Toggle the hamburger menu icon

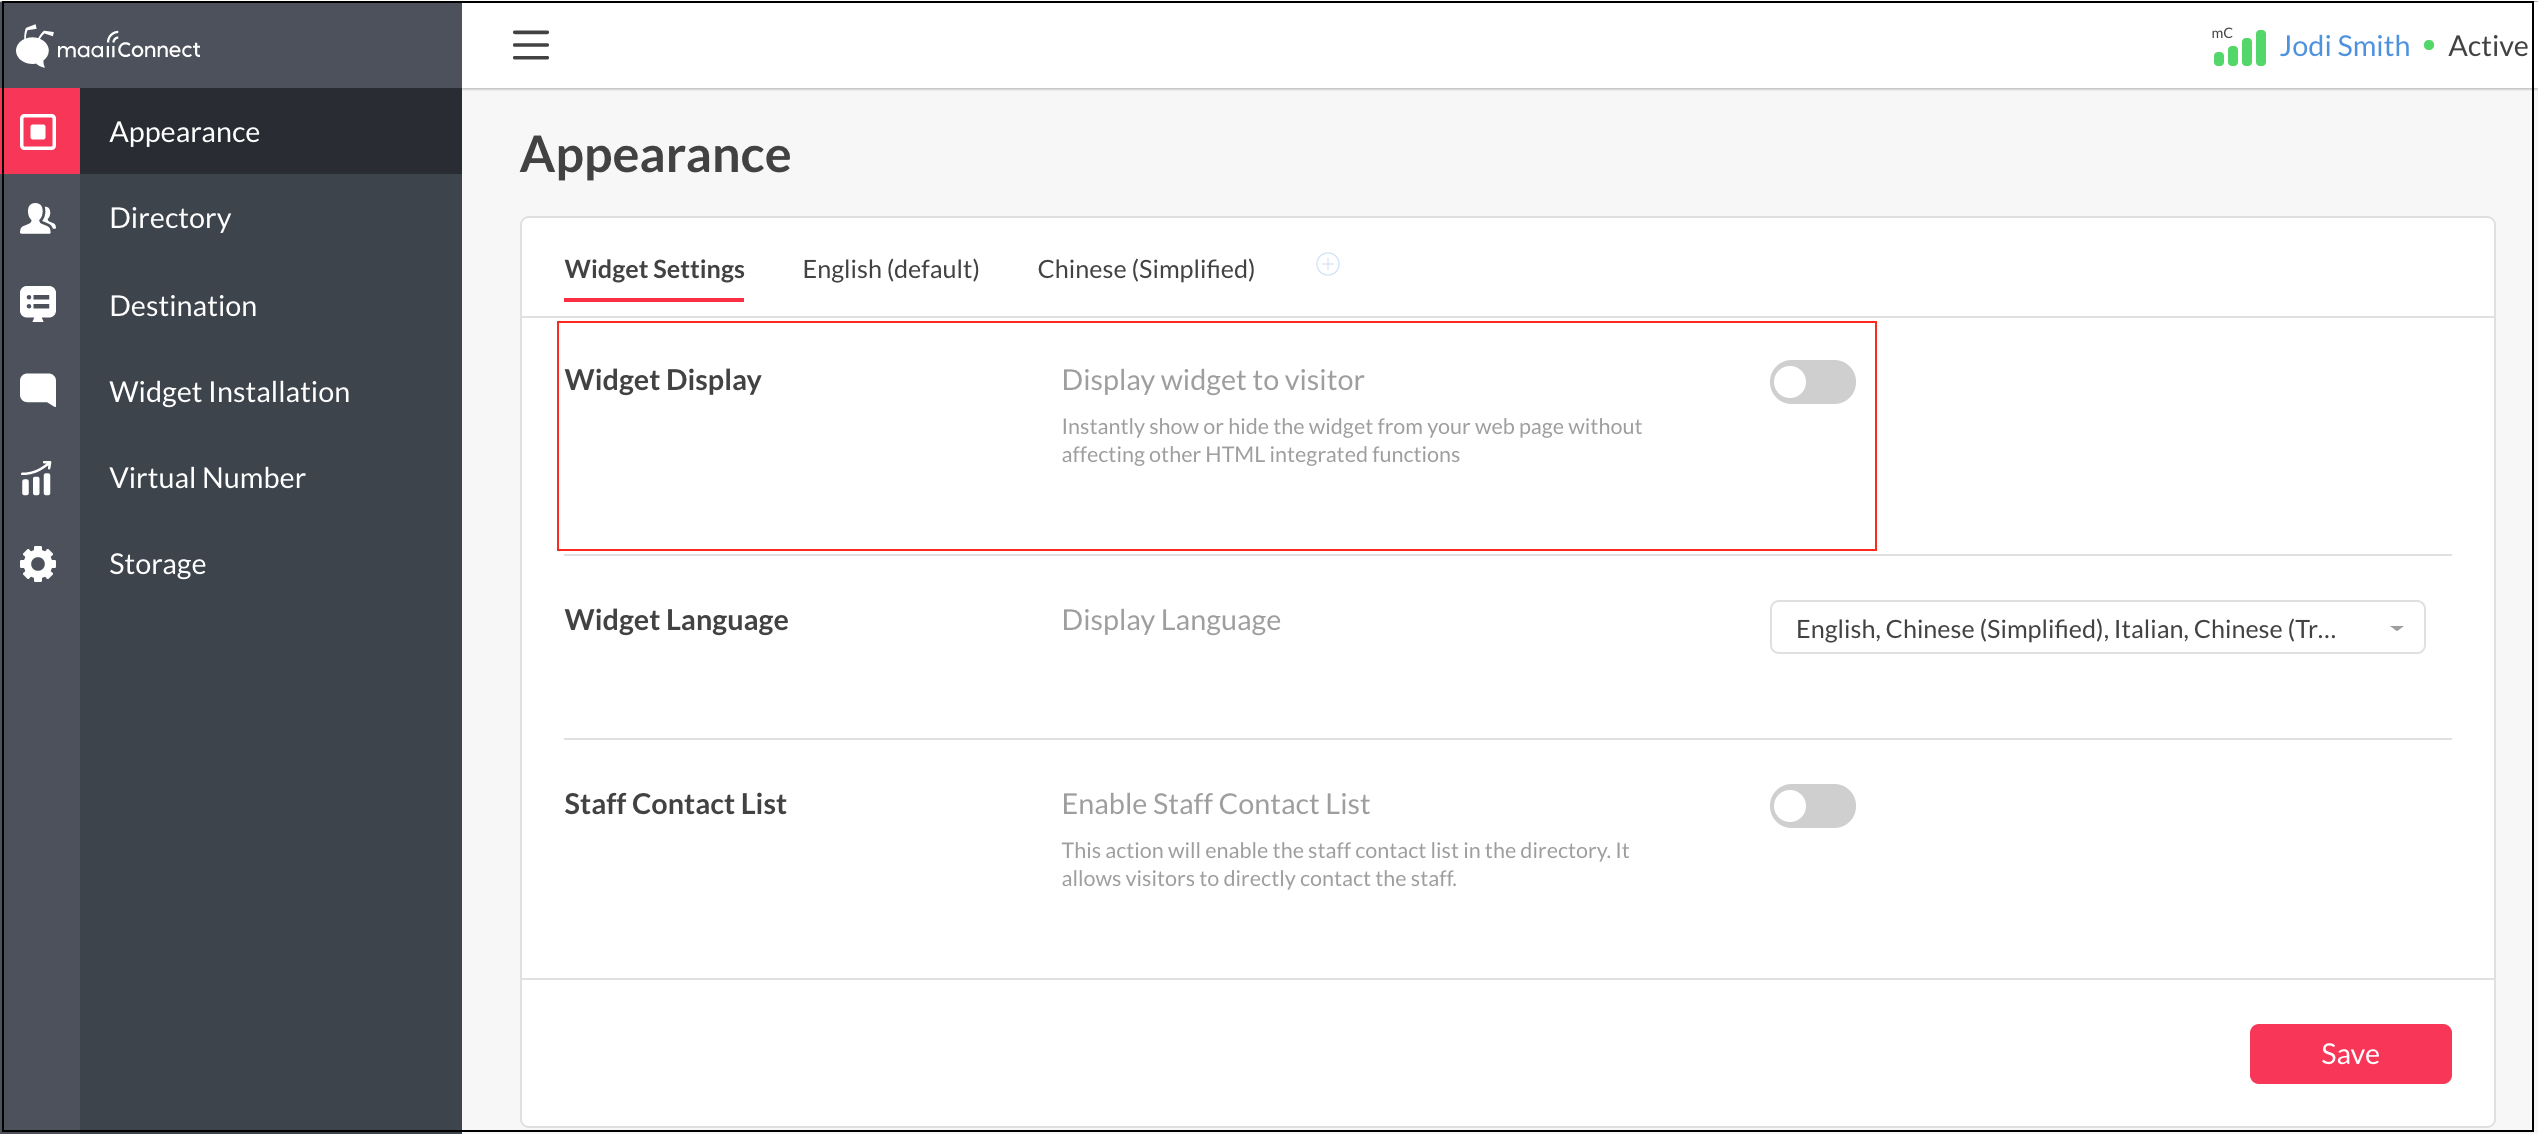(x=531, y=45)
